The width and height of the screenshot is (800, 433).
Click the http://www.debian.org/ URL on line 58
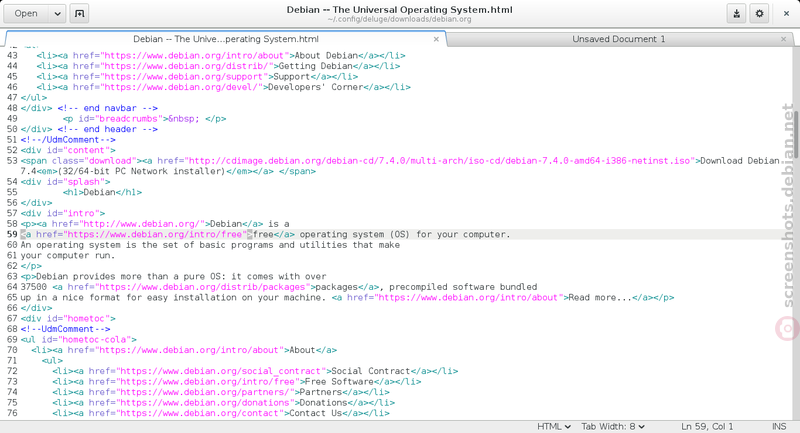pos(142,224)
